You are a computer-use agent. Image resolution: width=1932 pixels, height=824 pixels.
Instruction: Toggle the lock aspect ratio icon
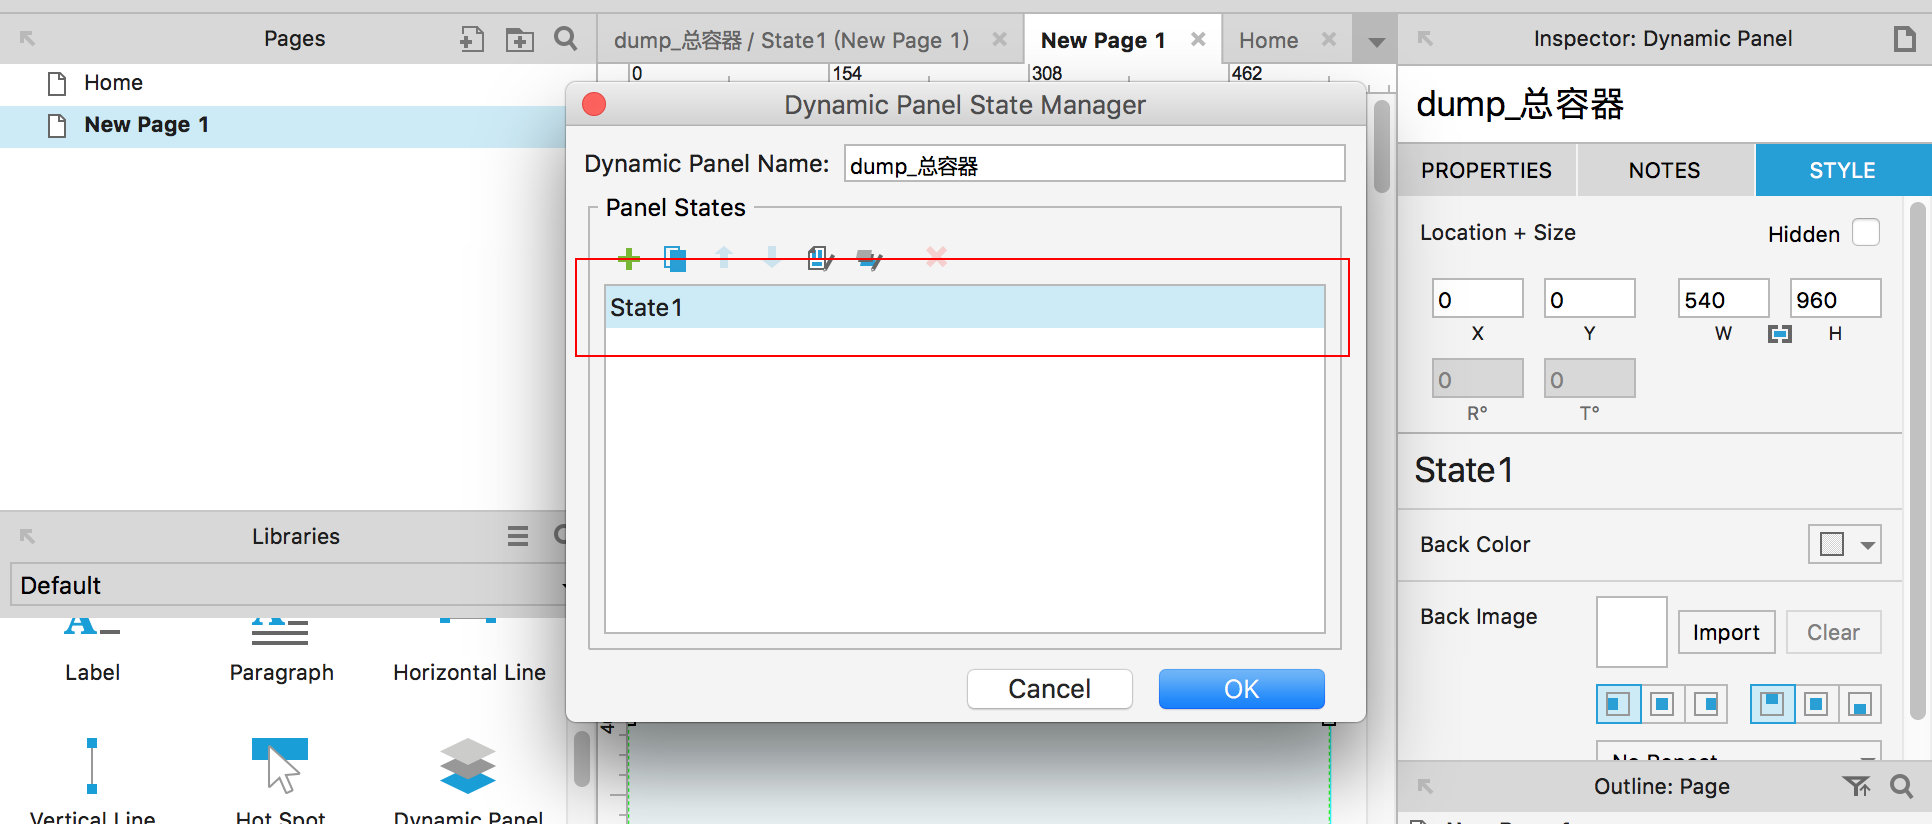click(x=1780, y=334)
